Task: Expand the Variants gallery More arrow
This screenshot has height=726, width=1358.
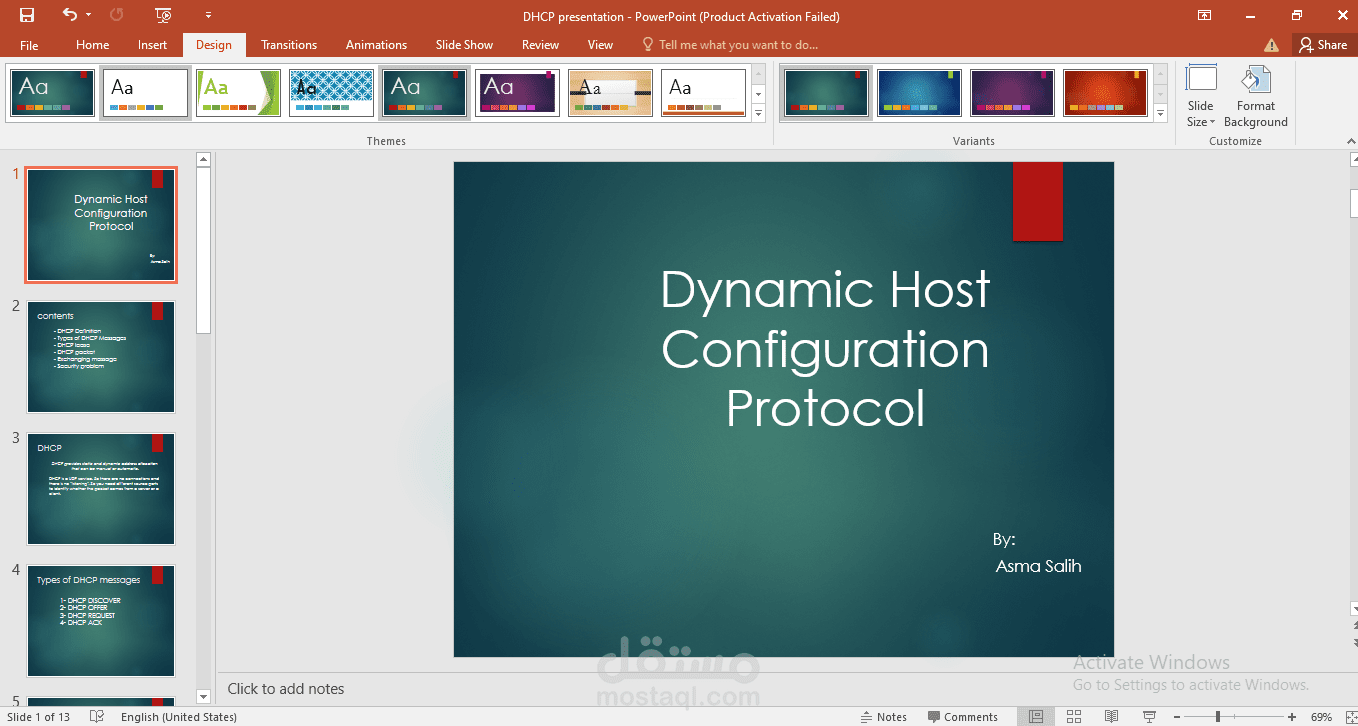Action: point(1160,114)
